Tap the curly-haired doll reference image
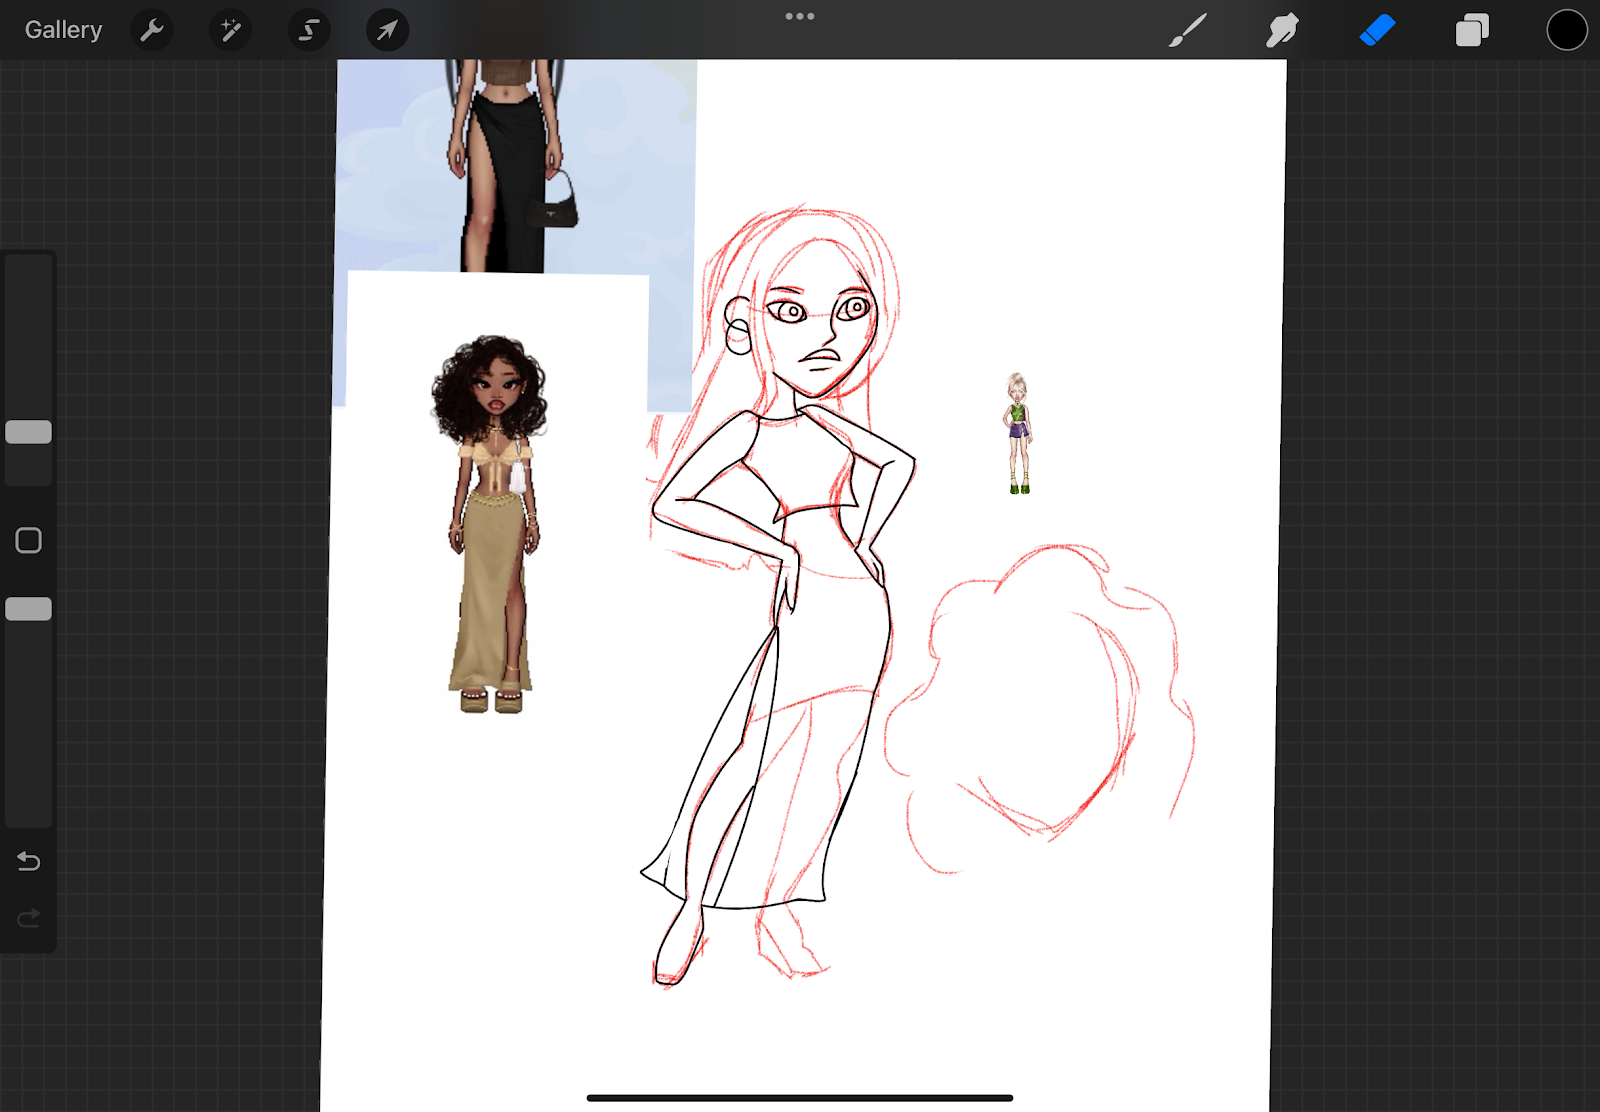Screen dimensions: 1600x1112 (x=491, y=520)
